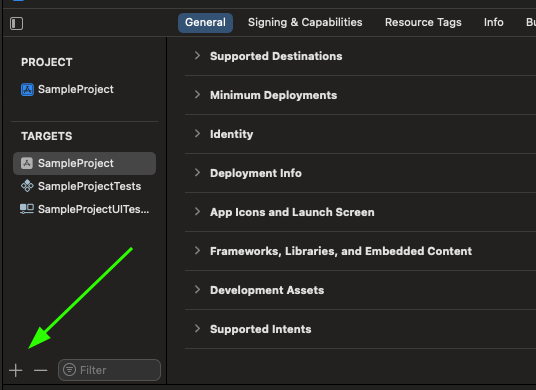
Task: Expand Frameworks, Libraries, and Embedded Content
Action: [x=197, y=251]
